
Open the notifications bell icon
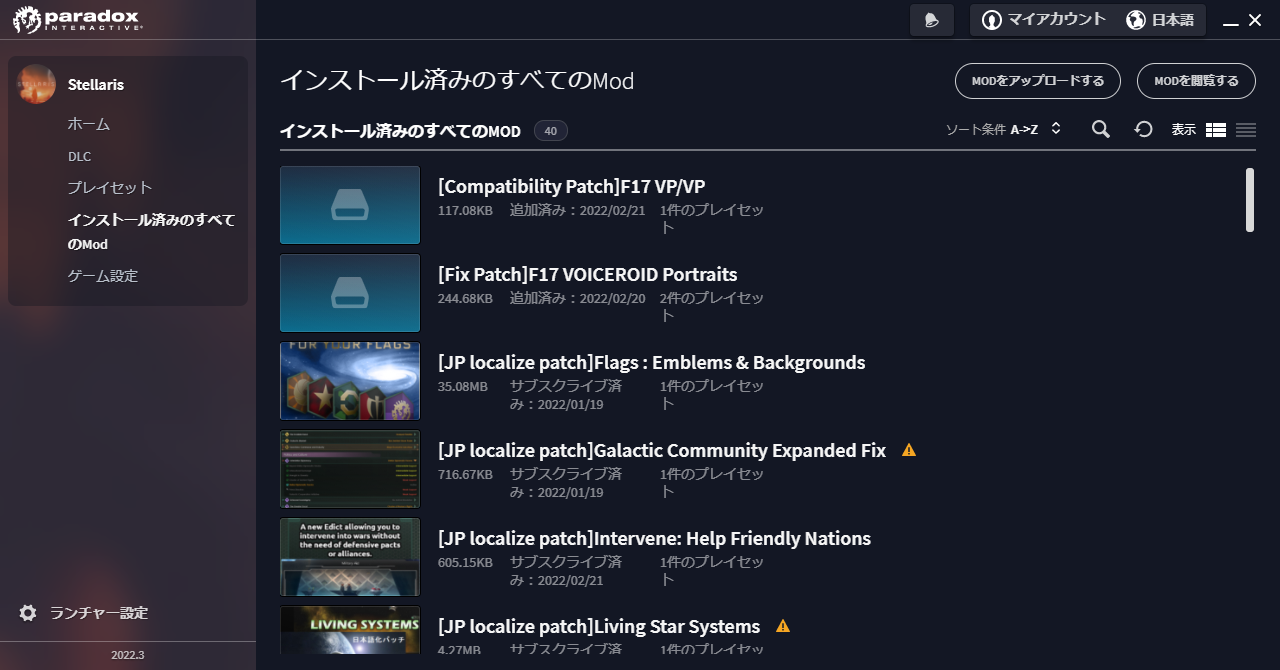[x=932, y=20]
